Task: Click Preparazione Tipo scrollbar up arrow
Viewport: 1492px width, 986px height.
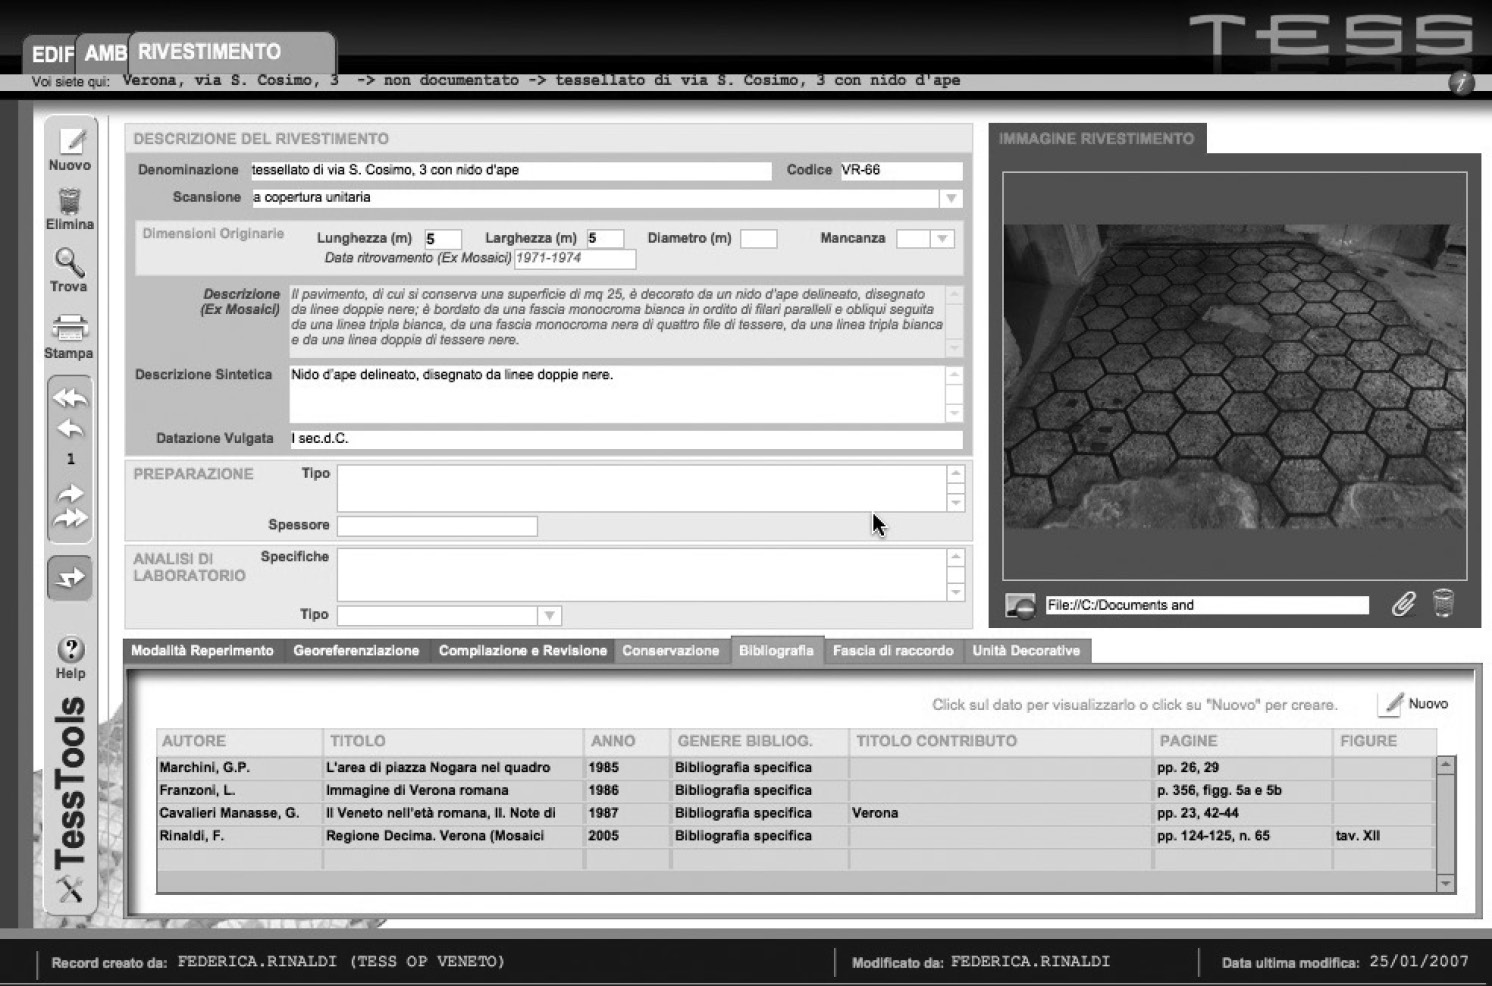Action: [x=955, y=474]
